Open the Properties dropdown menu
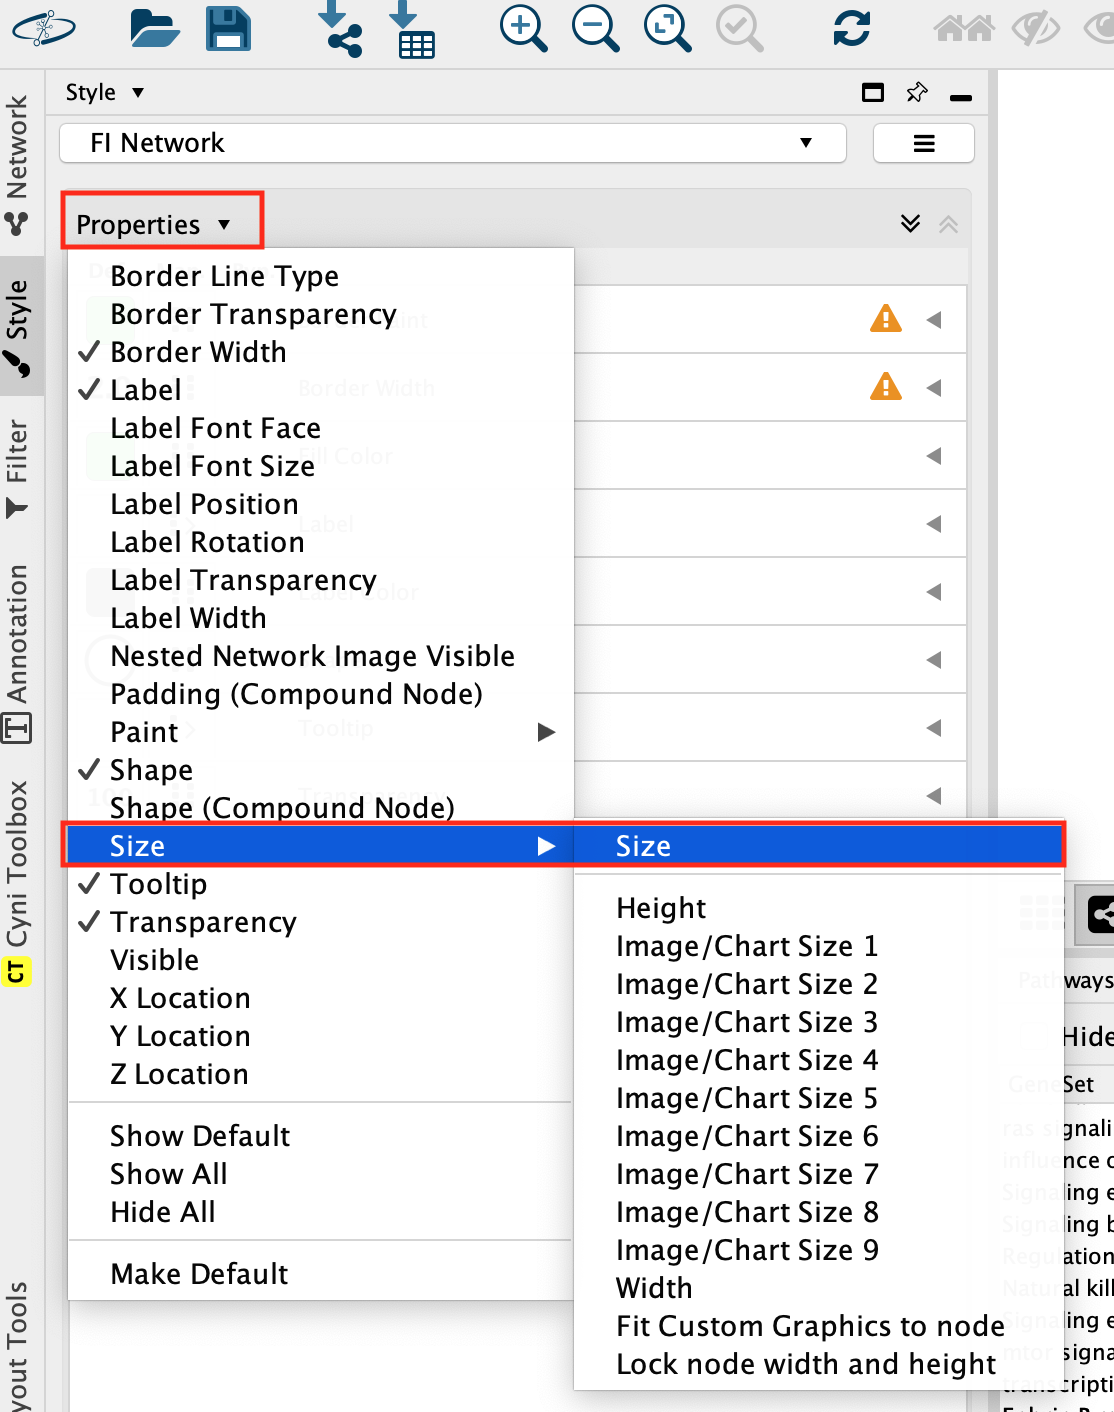The image size is (1114, 1412). [153, 224]
